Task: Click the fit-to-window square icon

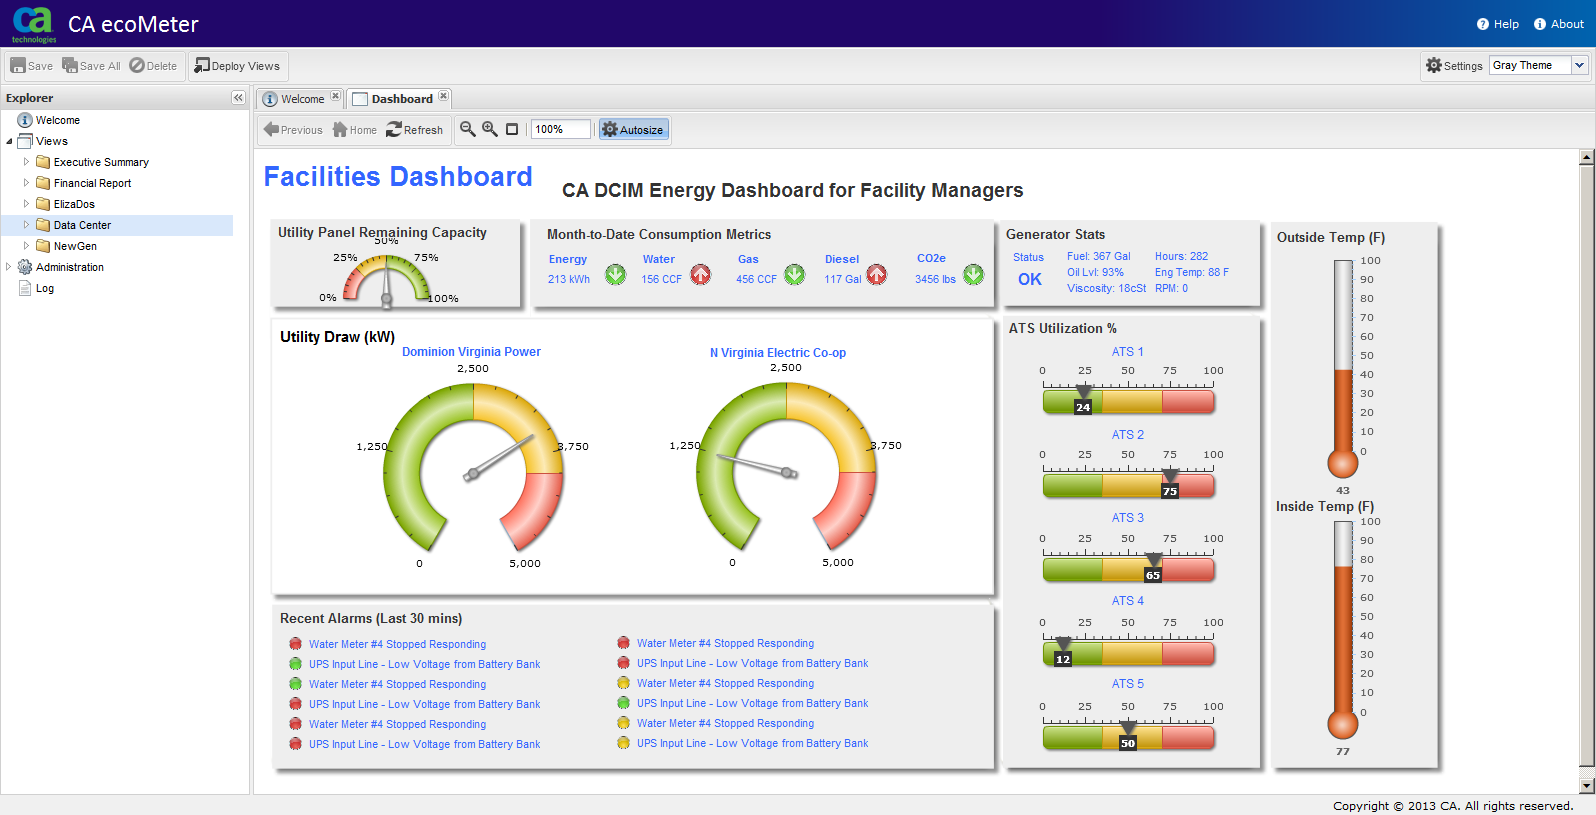Action: pyautogui.click(x=512, y=129)
